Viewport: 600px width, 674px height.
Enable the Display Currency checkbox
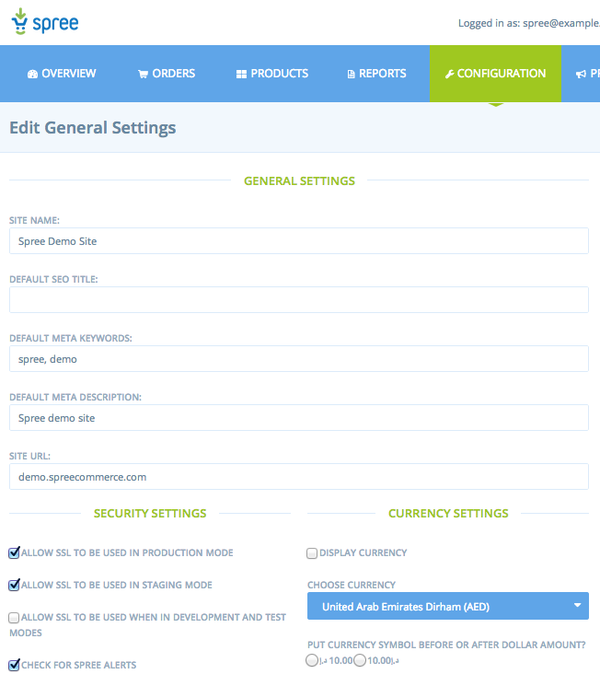[312, 553]
